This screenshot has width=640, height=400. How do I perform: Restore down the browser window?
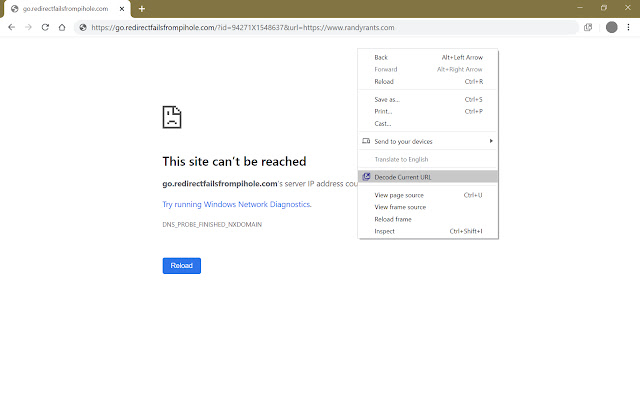[x=604, y=8]
